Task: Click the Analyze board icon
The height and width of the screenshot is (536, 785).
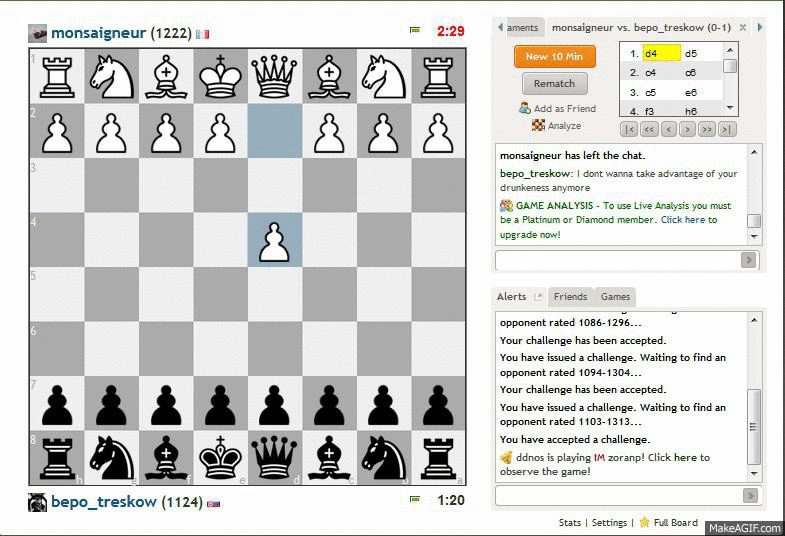Action: (x=538, y=126)
